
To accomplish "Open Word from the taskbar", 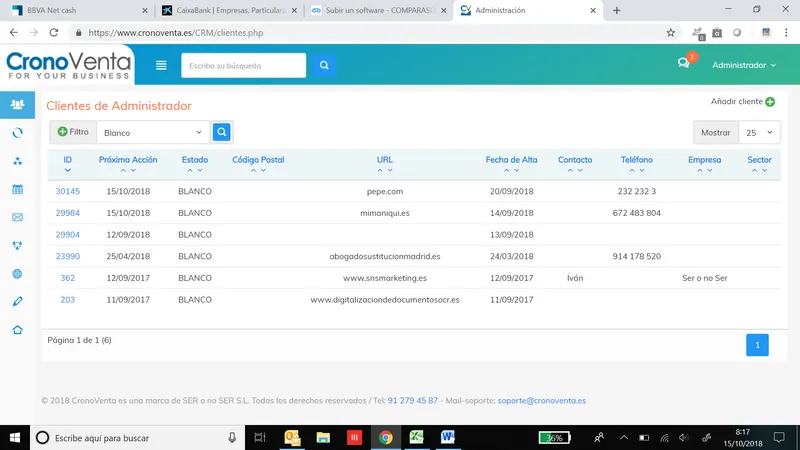I will tap(447, 437).
